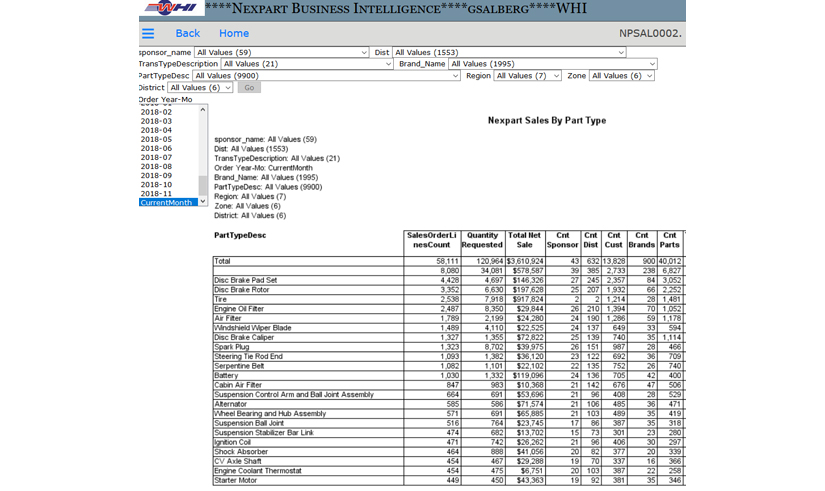Click the Cabin Air Filter row

447,385
